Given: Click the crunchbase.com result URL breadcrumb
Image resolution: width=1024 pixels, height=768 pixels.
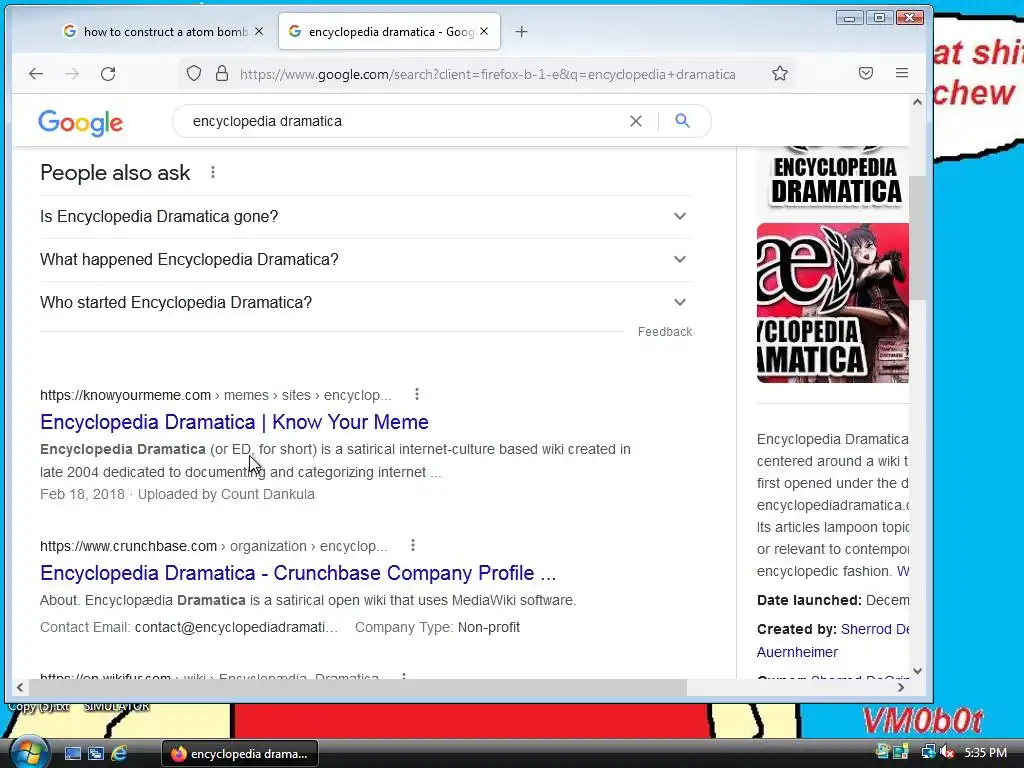Looking at the screenshot, I should click(214, 546).
